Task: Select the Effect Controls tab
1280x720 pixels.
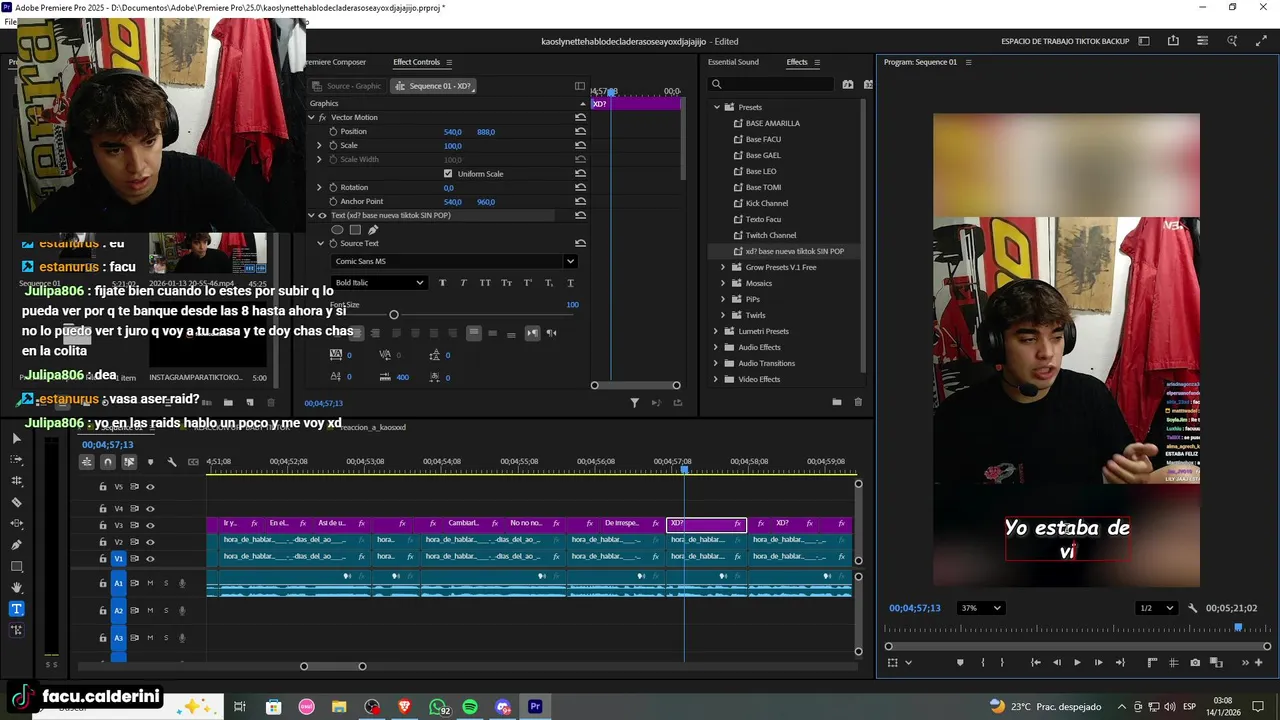Action: pos(416,62)
